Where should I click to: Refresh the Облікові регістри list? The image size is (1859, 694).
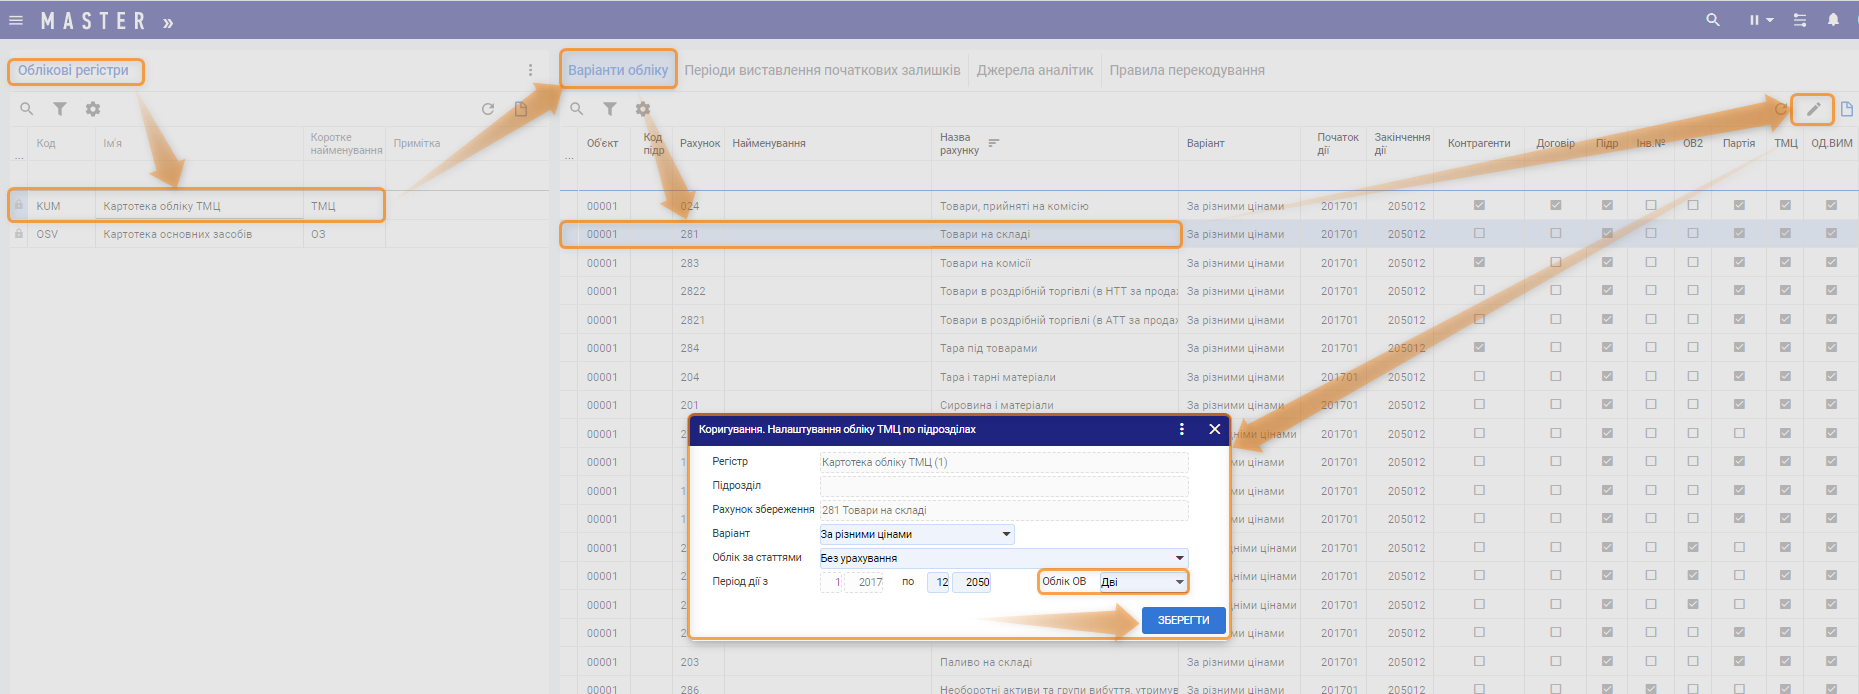click(x=488, y=109)
